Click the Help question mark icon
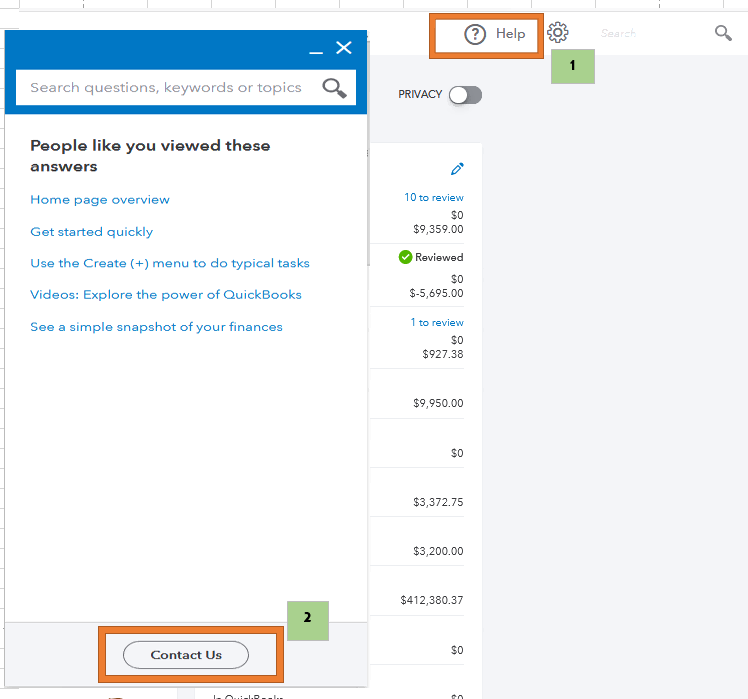The image size is (748, 699). click(475, 35)
